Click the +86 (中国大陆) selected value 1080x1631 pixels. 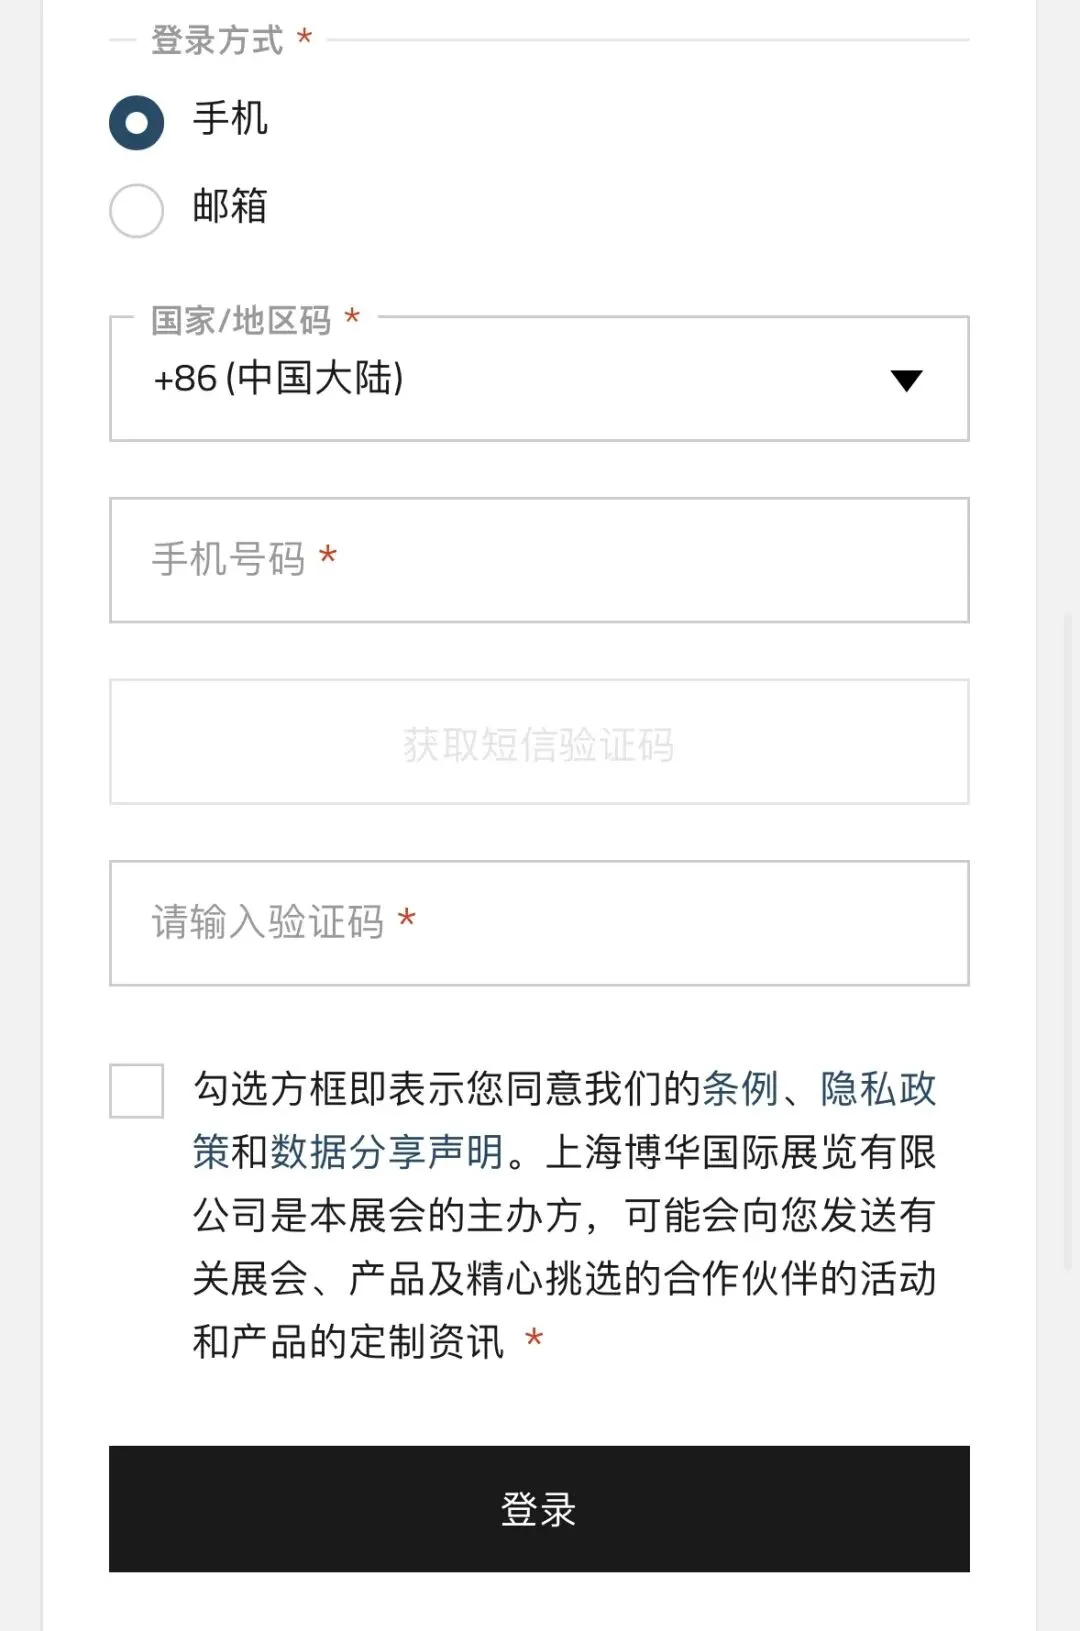point(278,379)
